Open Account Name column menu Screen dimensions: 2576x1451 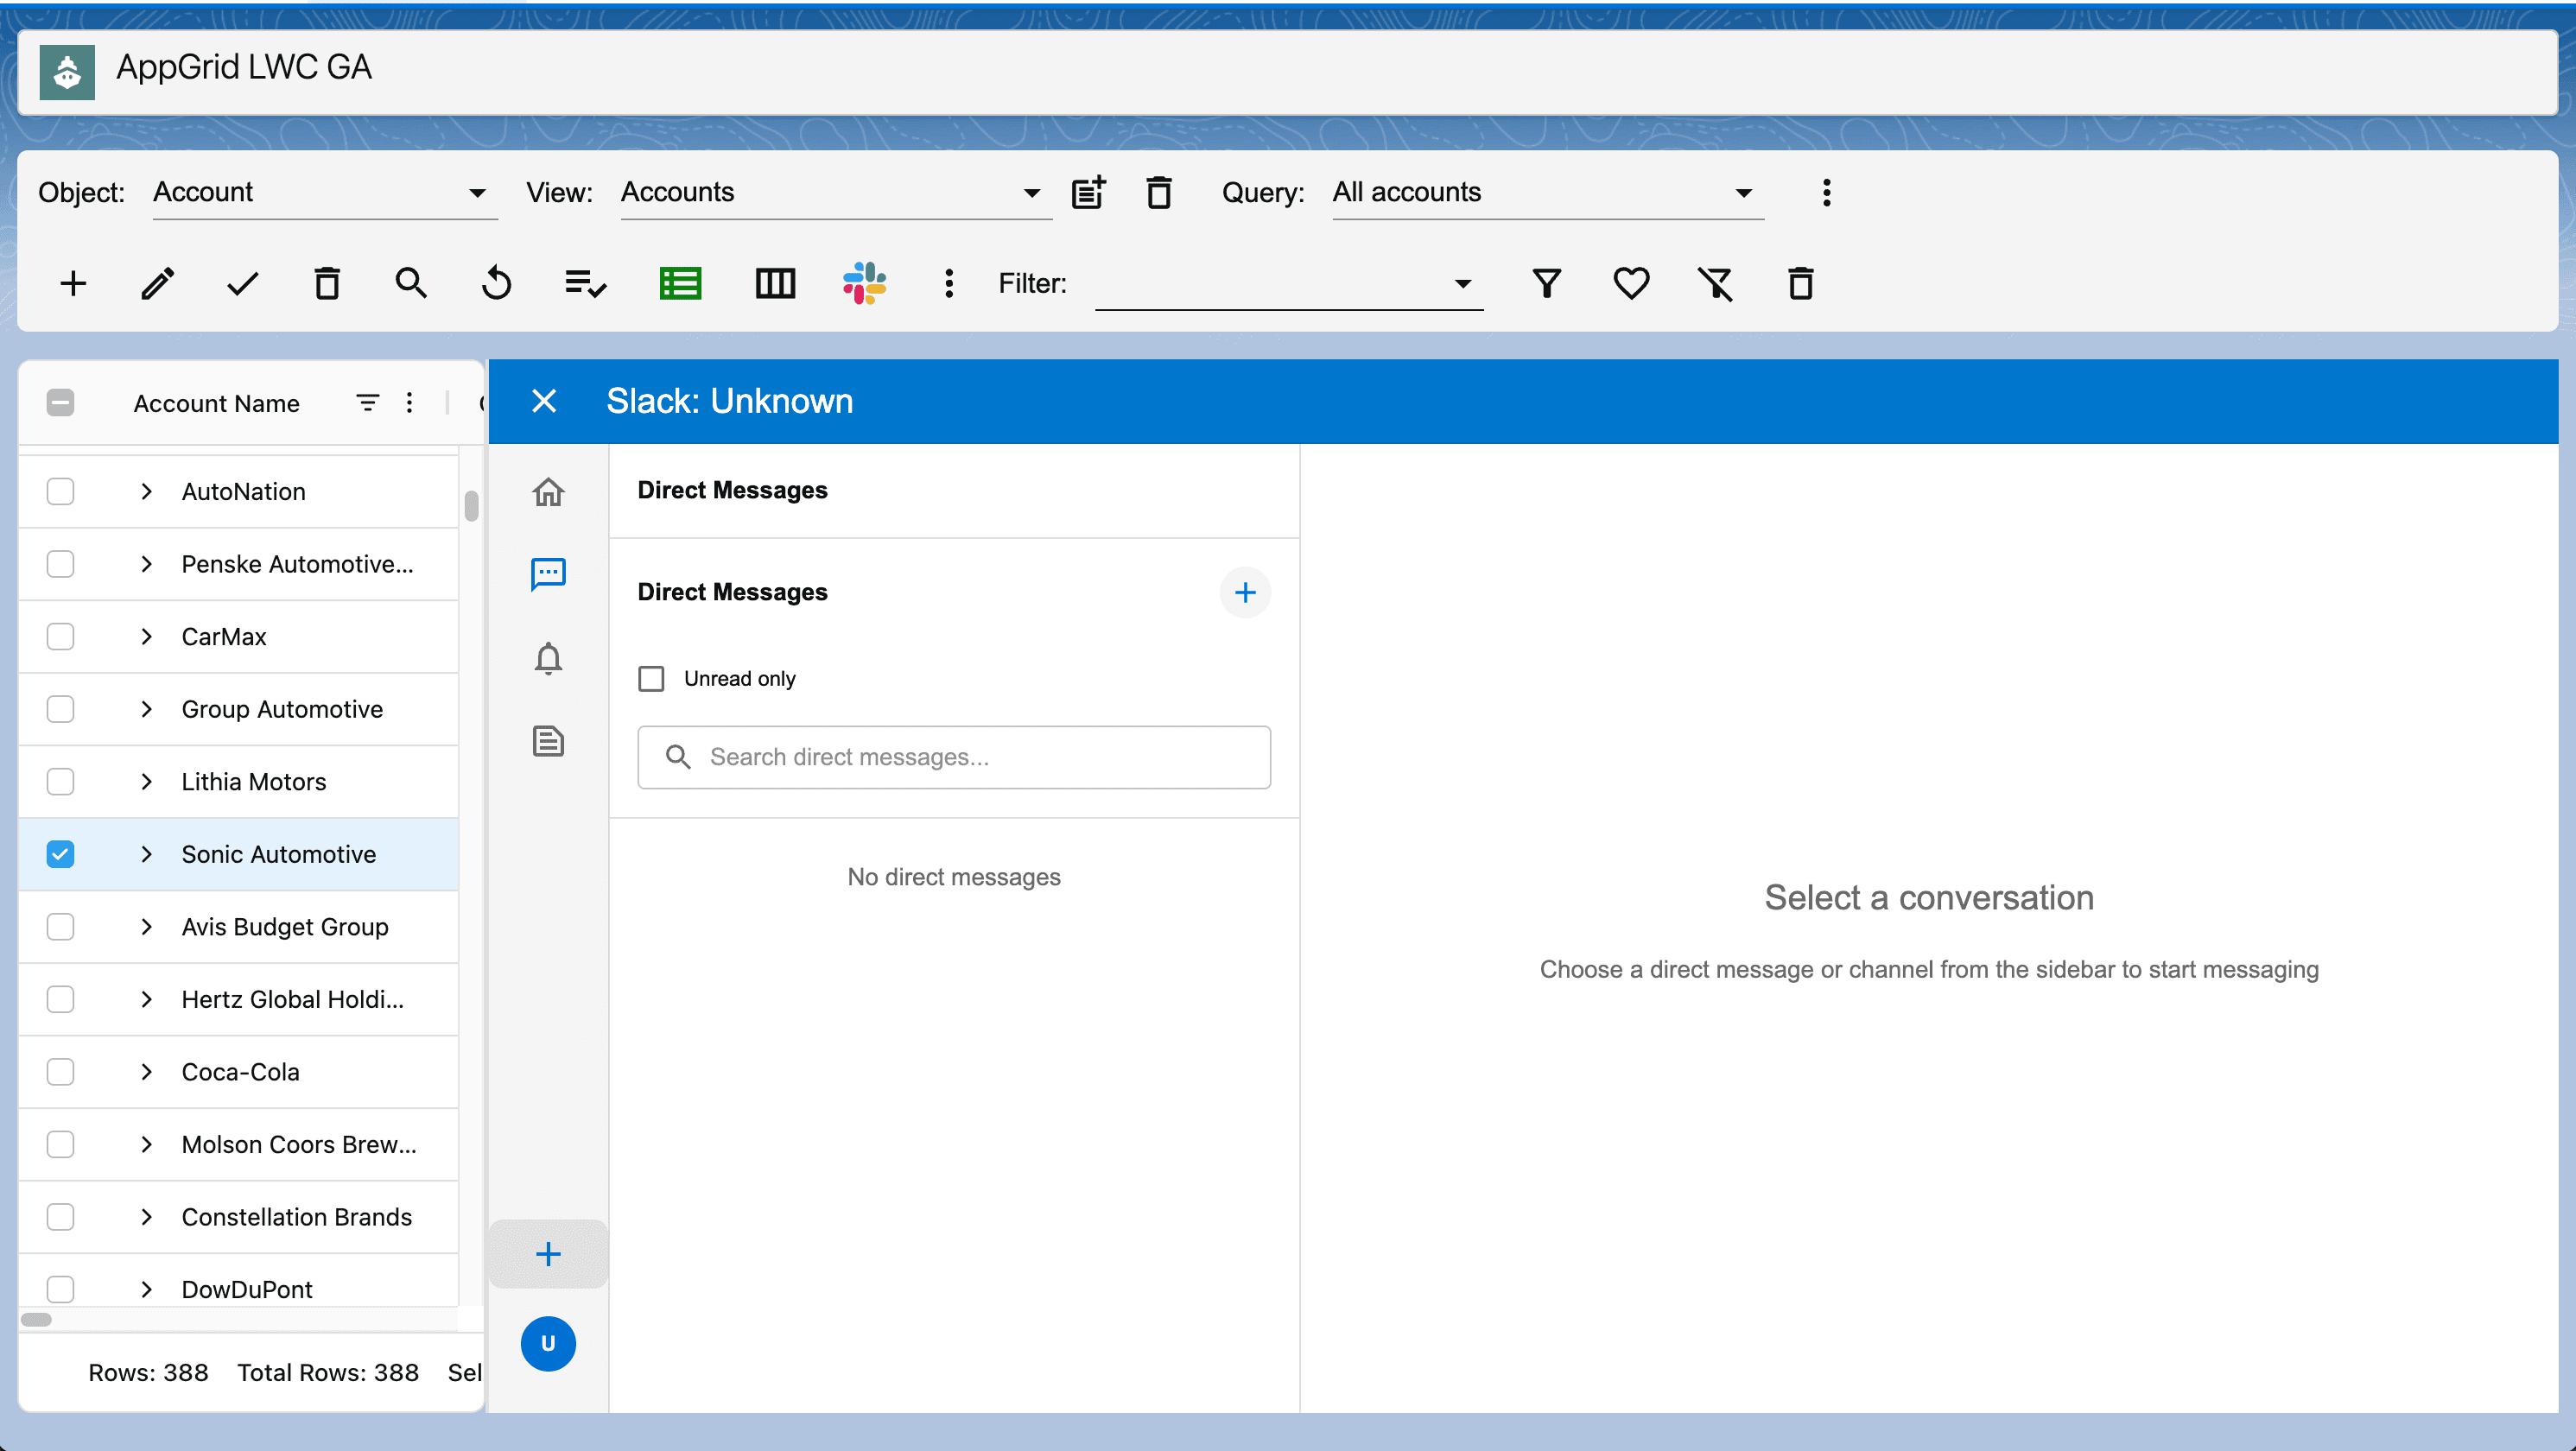[x=409, y=403]
